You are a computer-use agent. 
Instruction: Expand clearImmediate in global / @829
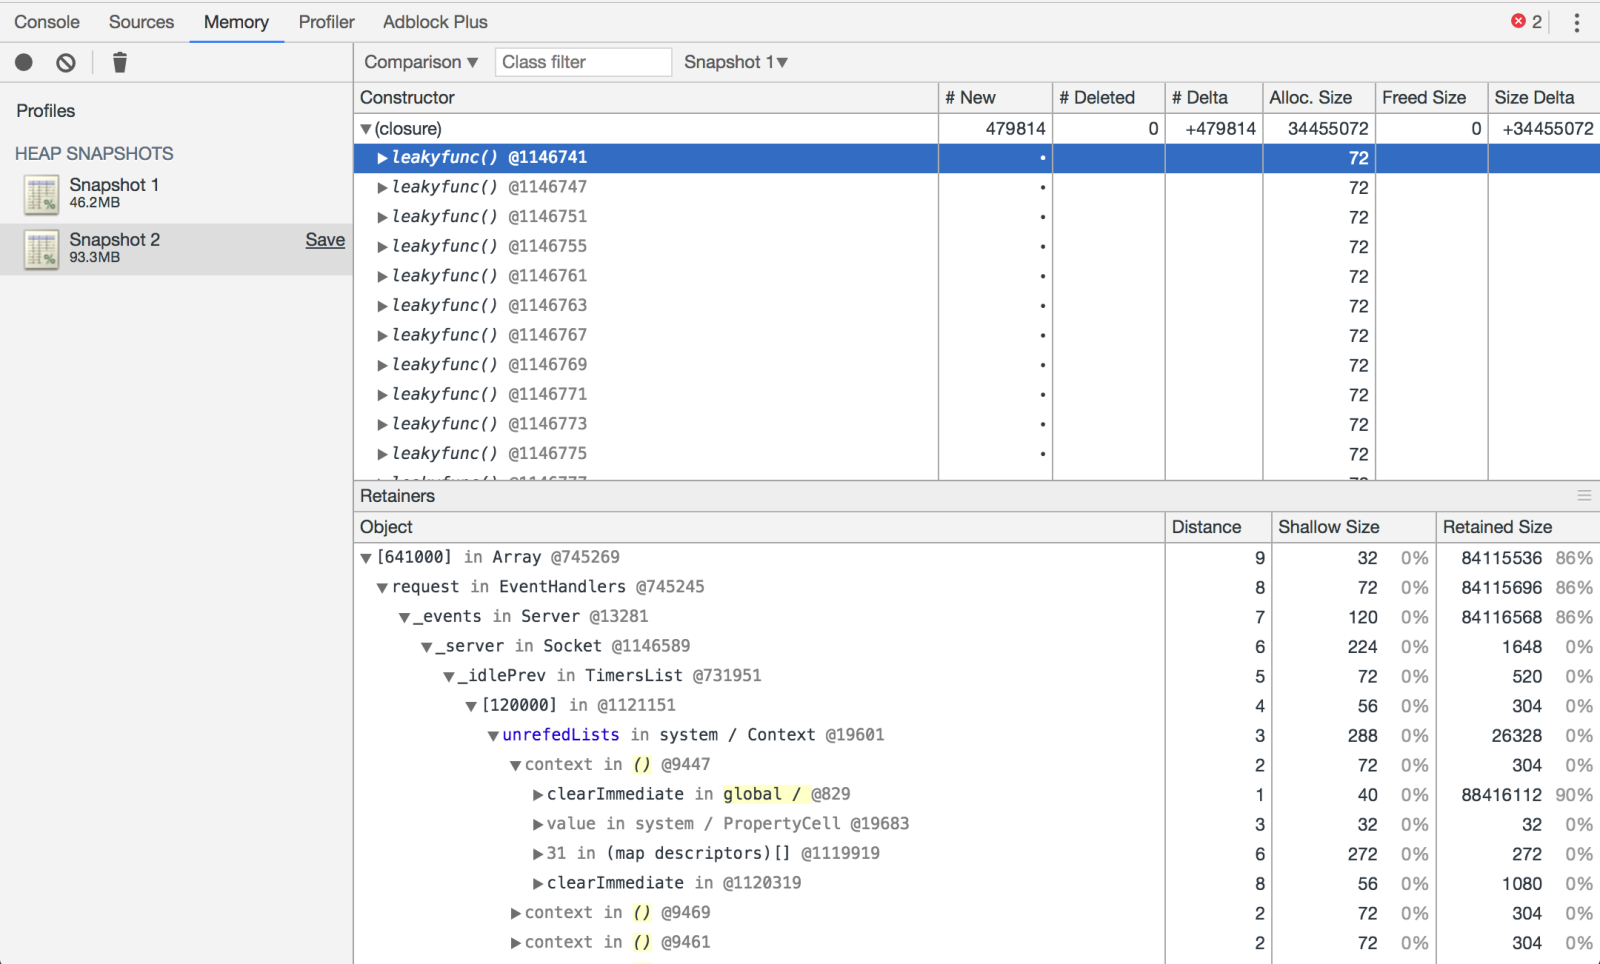coord(538,795)
